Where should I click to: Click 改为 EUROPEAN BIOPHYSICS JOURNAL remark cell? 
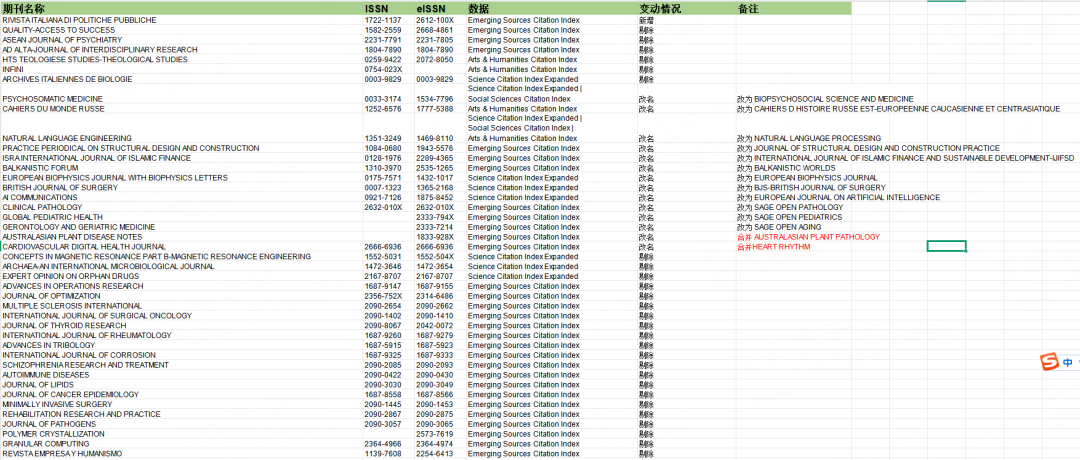807,178
